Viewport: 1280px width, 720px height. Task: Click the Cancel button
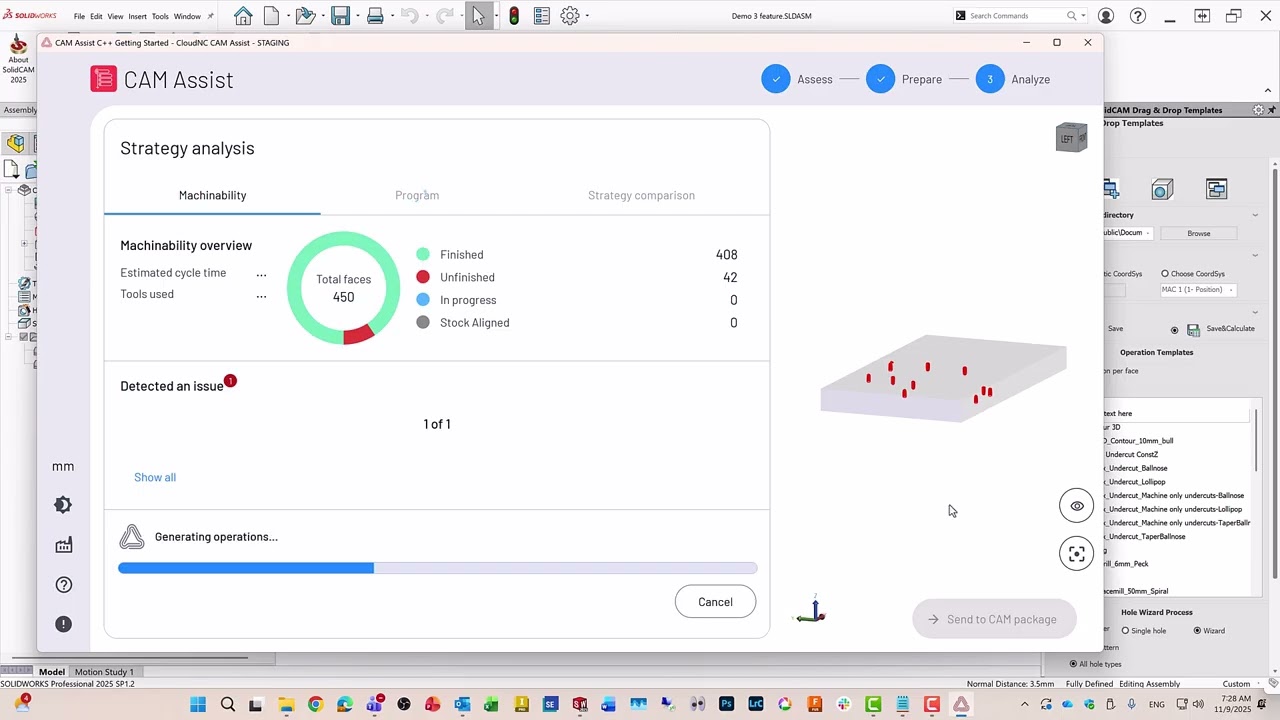(715, 602)
